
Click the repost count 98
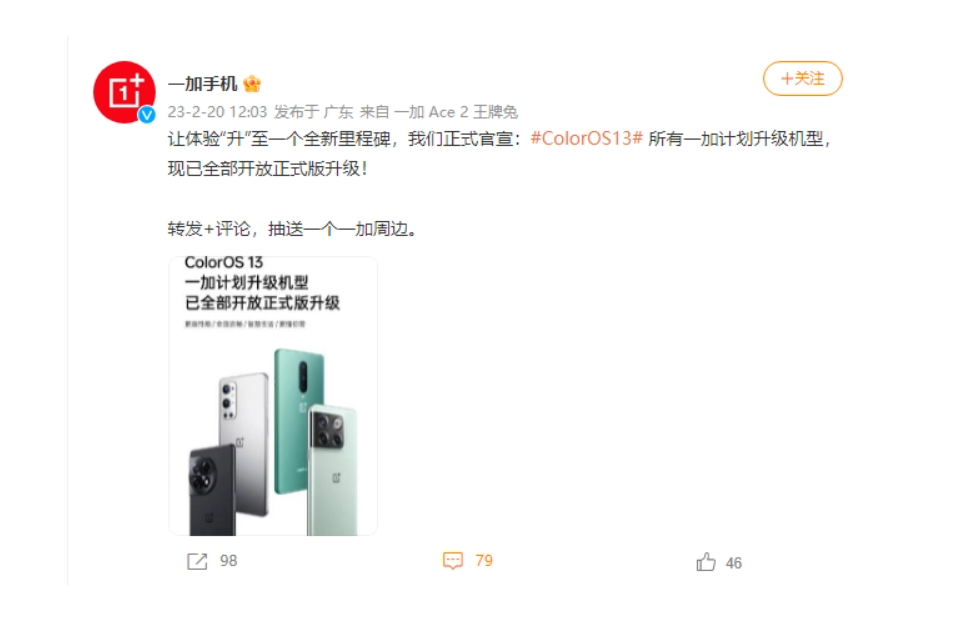pos(228,560)
